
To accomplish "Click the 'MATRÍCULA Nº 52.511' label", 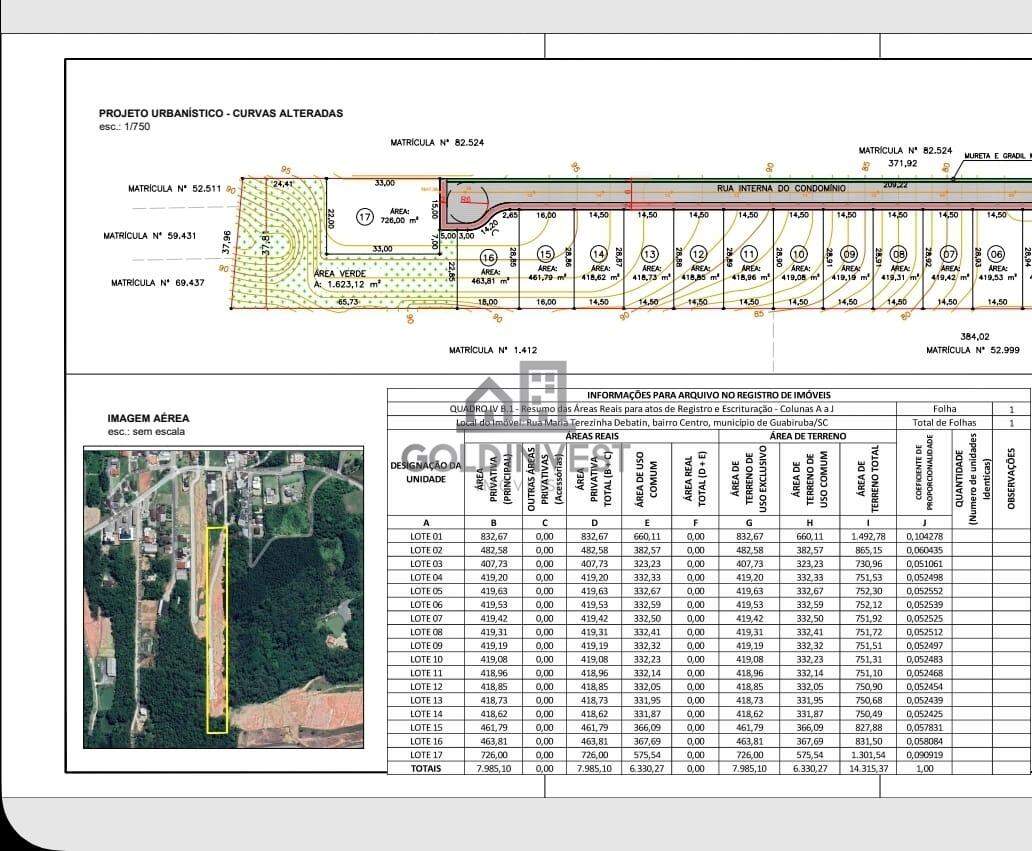I will tap(174, 189).
